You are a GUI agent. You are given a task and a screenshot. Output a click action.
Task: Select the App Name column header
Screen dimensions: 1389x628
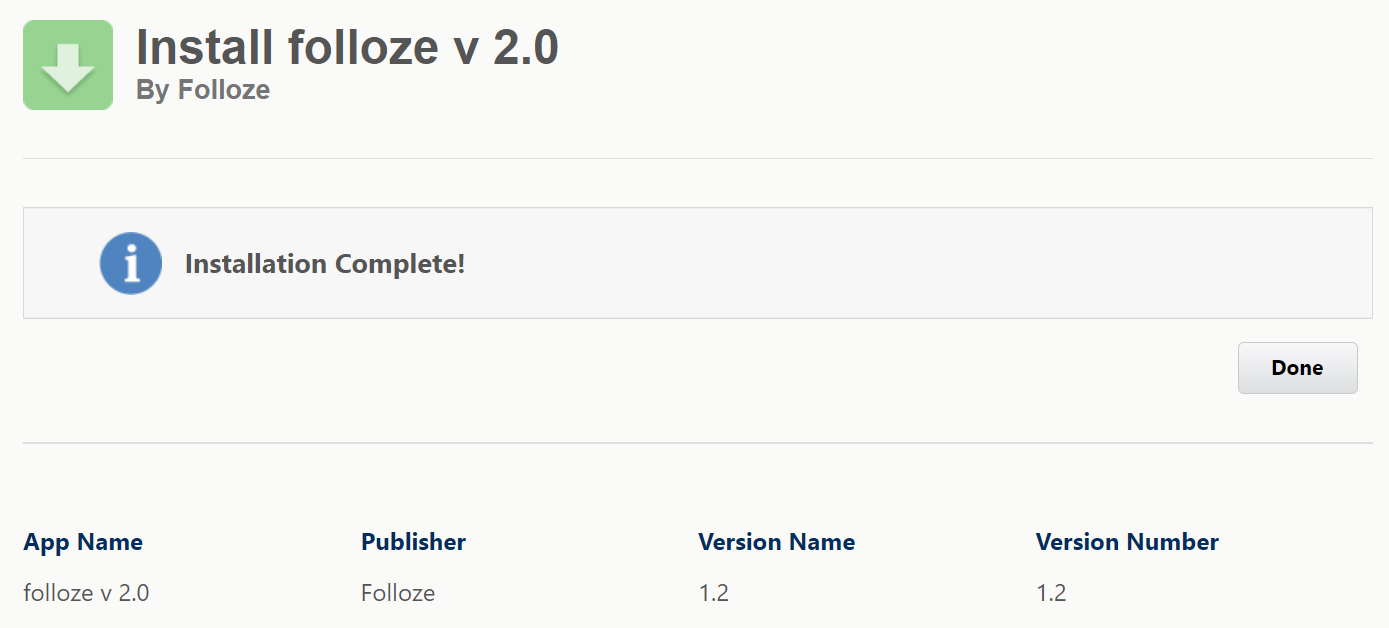pyautogui.click(x=83, y=541)
